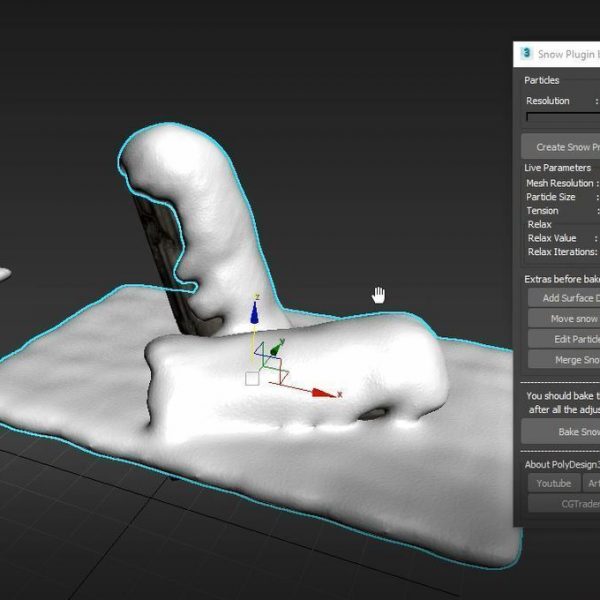Click the red X-axis gizmo arrow
The image size is (600, 600).
click(x=323, y=394)
